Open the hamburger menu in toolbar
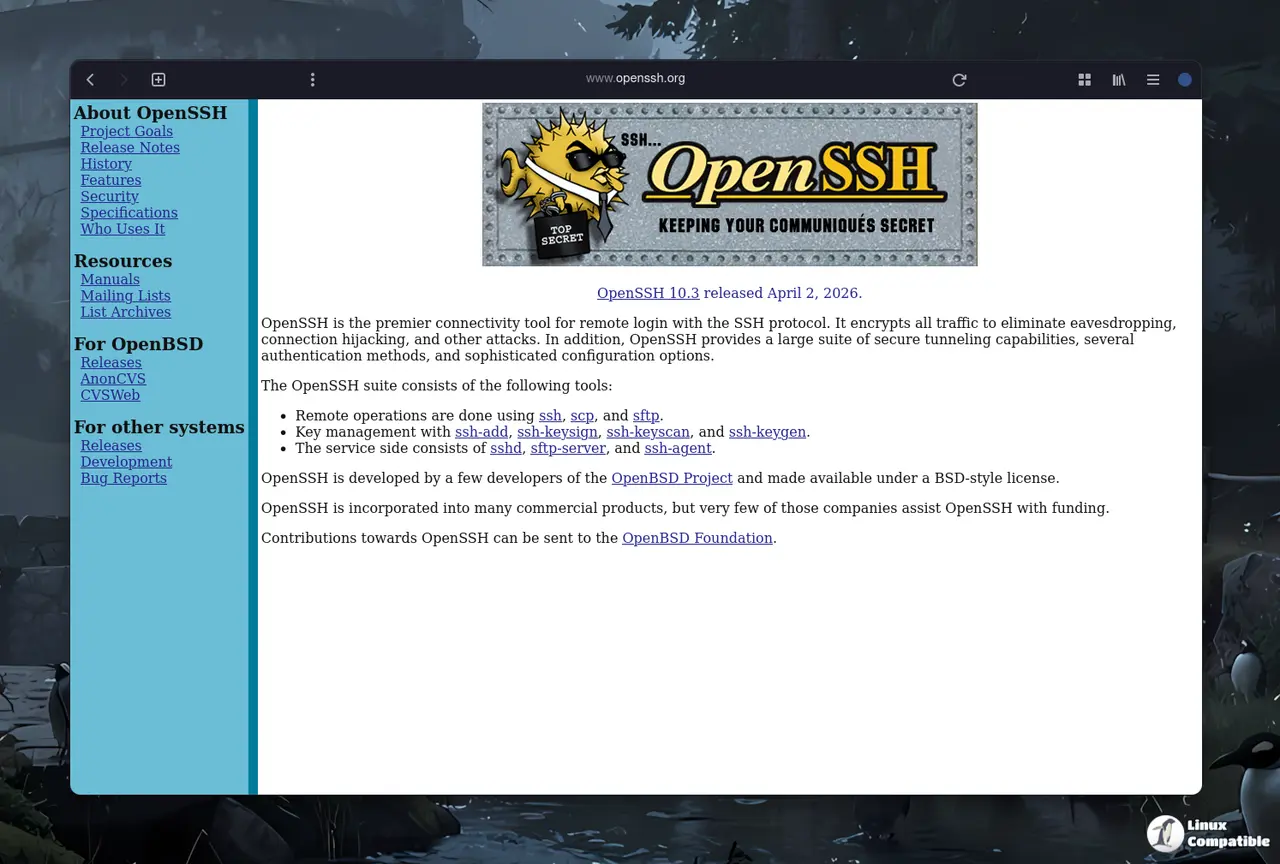 (1153, 80)
